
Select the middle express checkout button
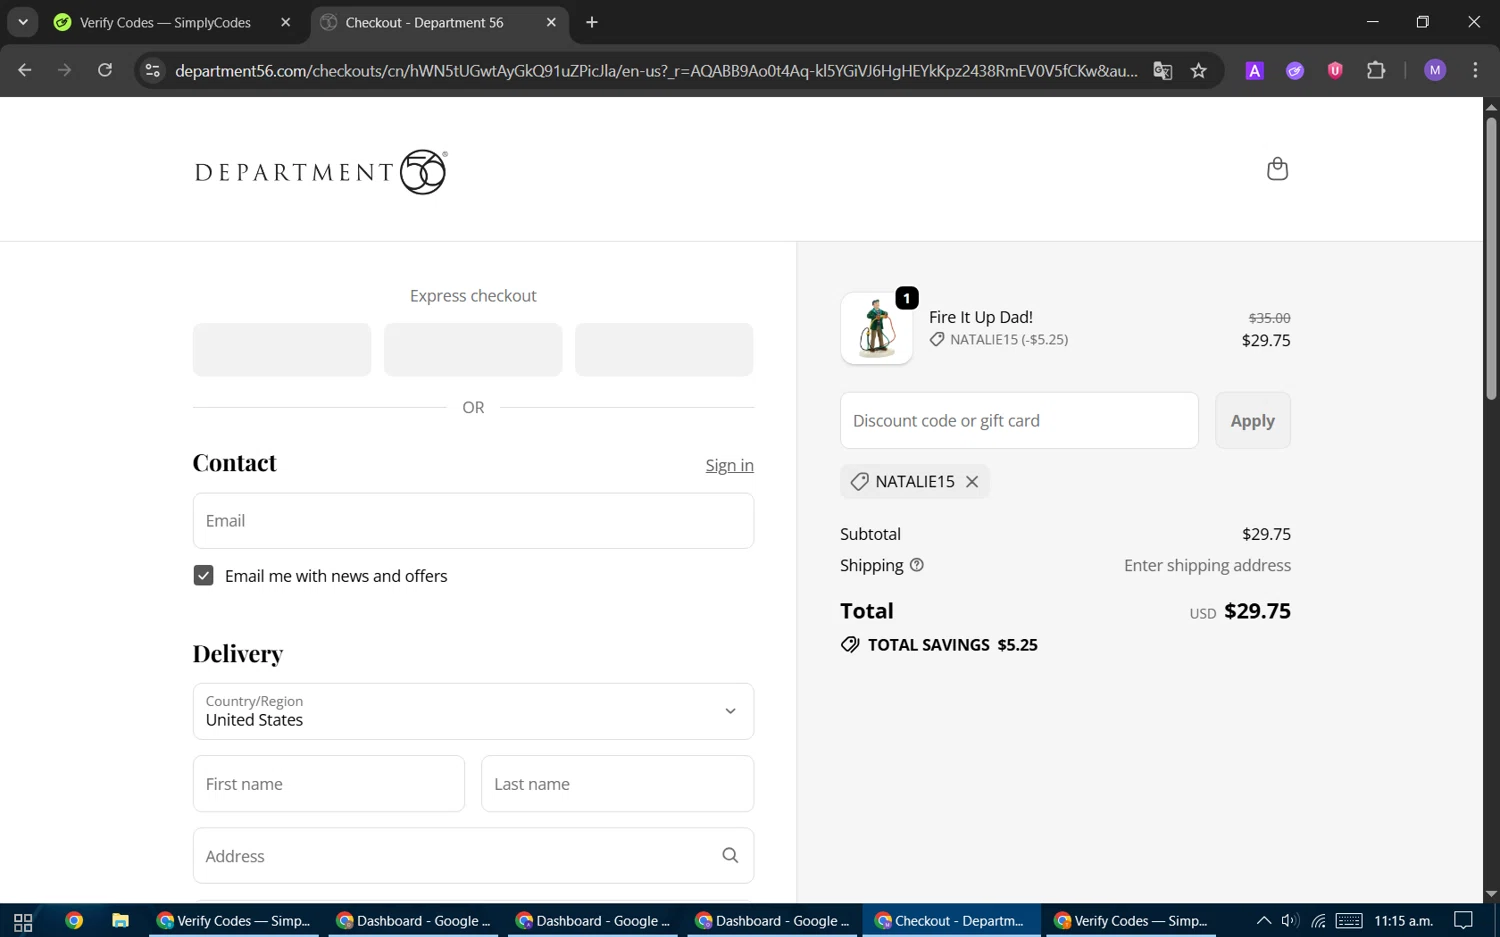point(473,350)
